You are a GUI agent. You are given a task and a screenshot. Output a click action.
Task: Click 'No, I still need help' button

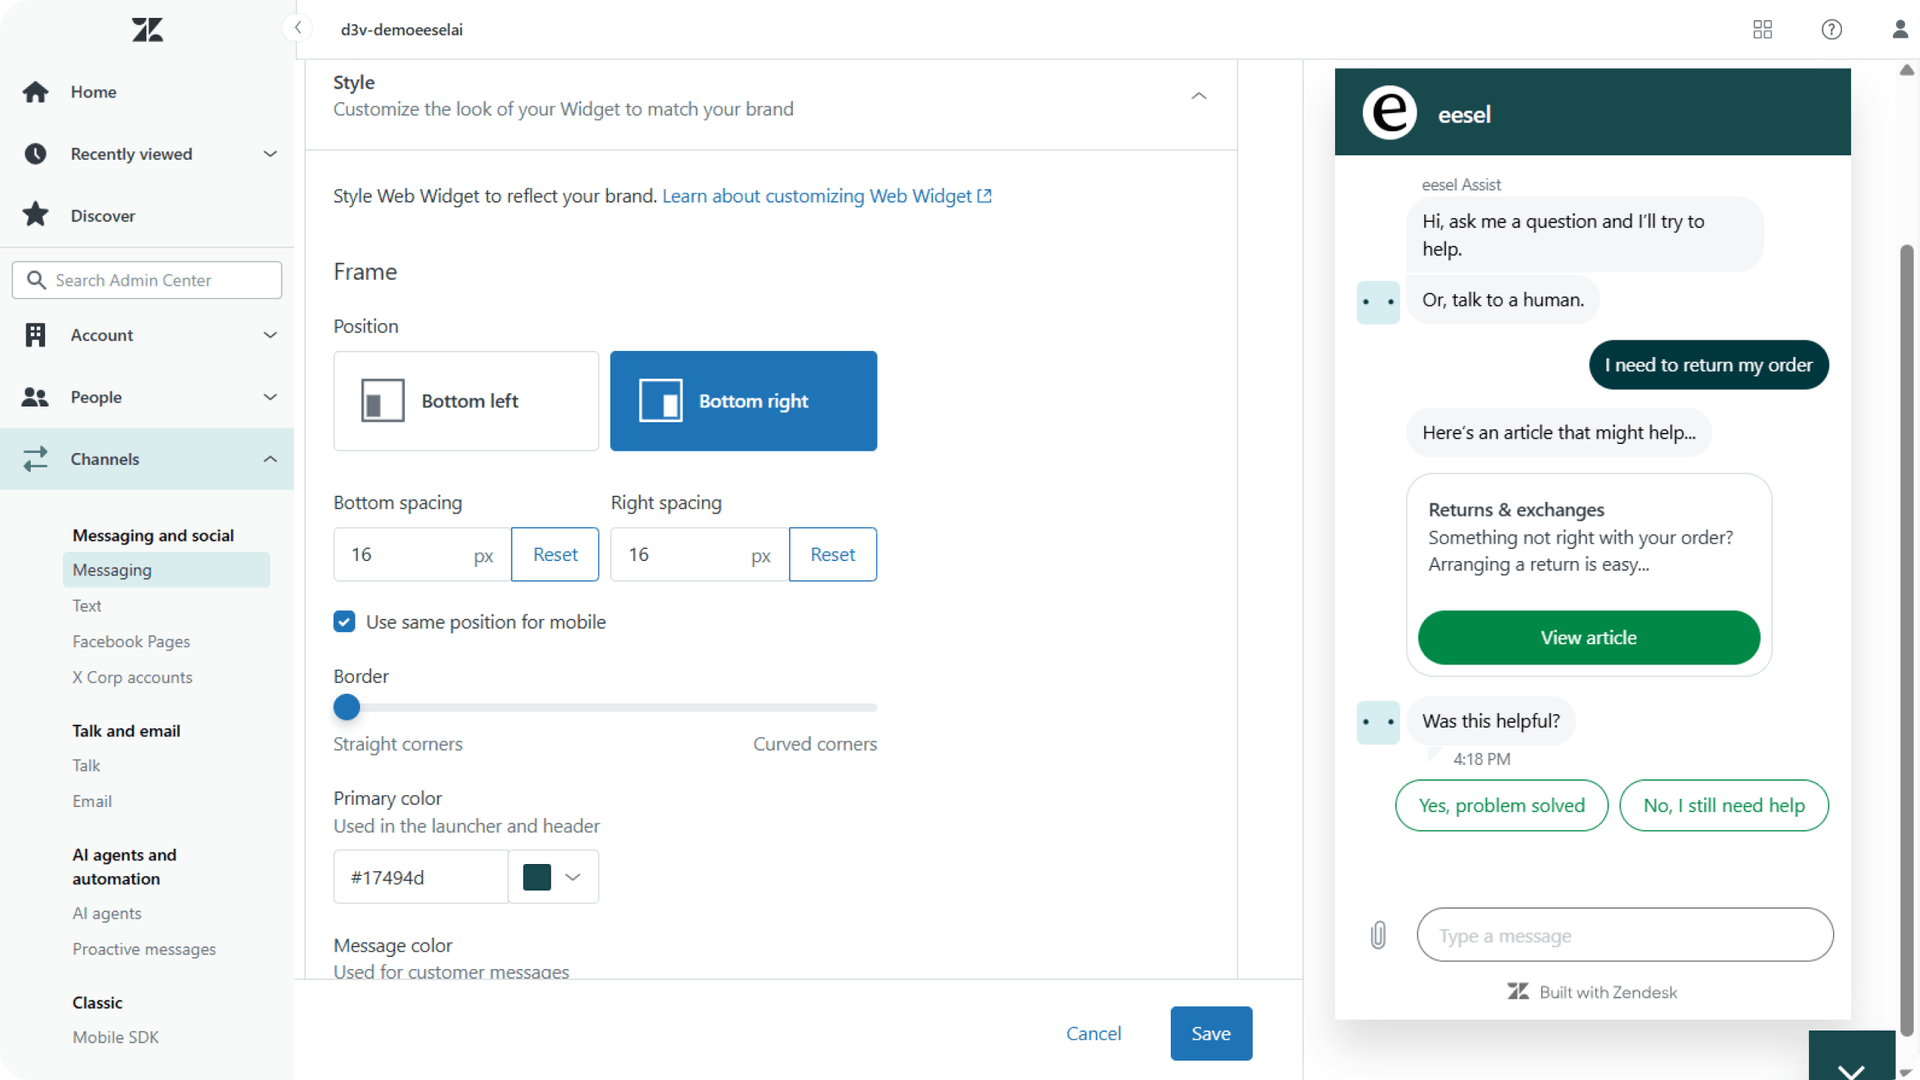click(1724, 805)
